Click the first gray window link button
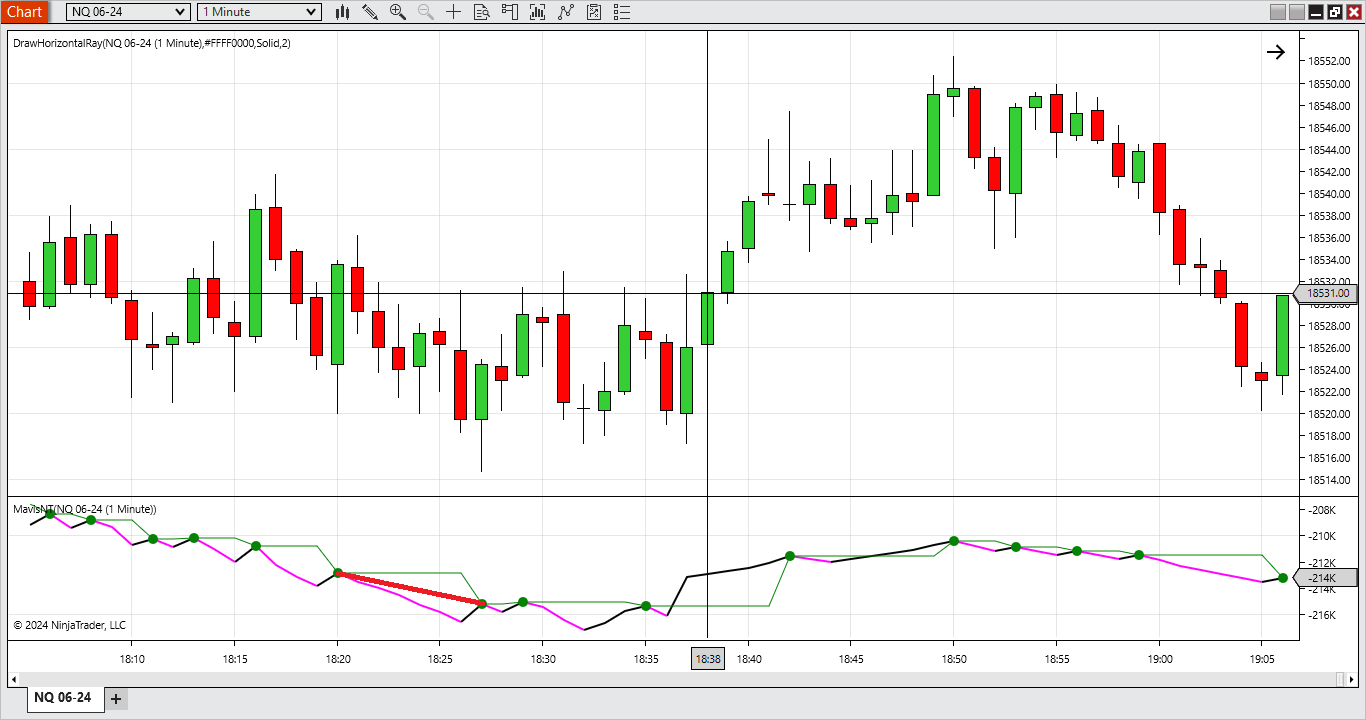Image resolution: width=1366 pixels, height=720 pixels. pyautogui.click(x=1278, y=12)
